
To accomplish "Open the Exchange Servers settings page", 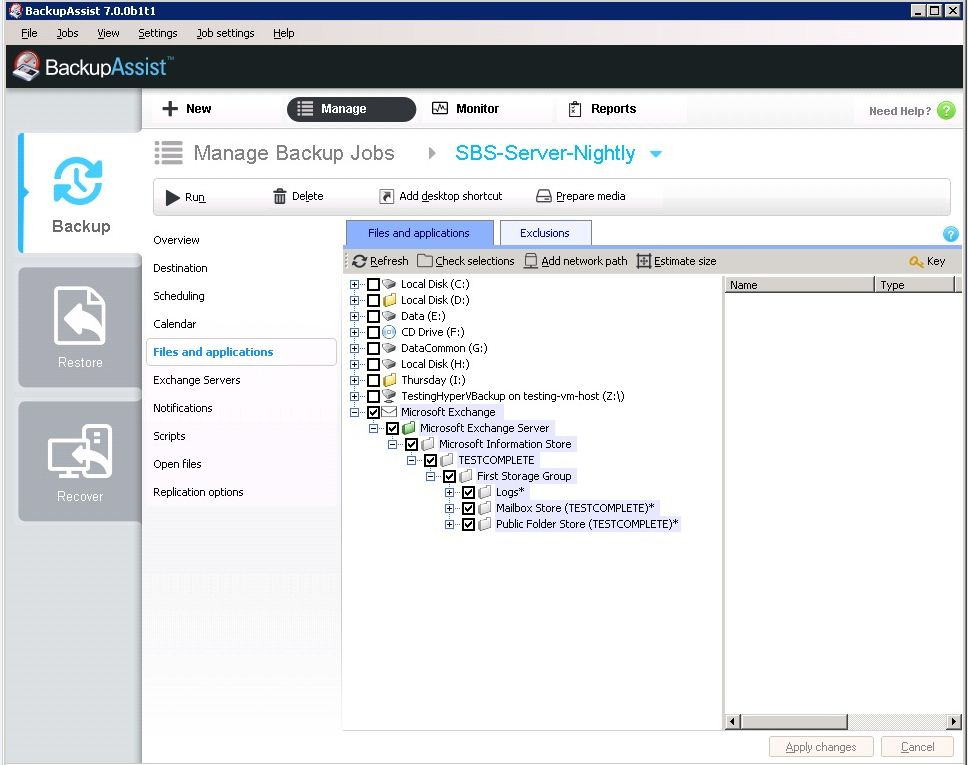I will [197, 380].
